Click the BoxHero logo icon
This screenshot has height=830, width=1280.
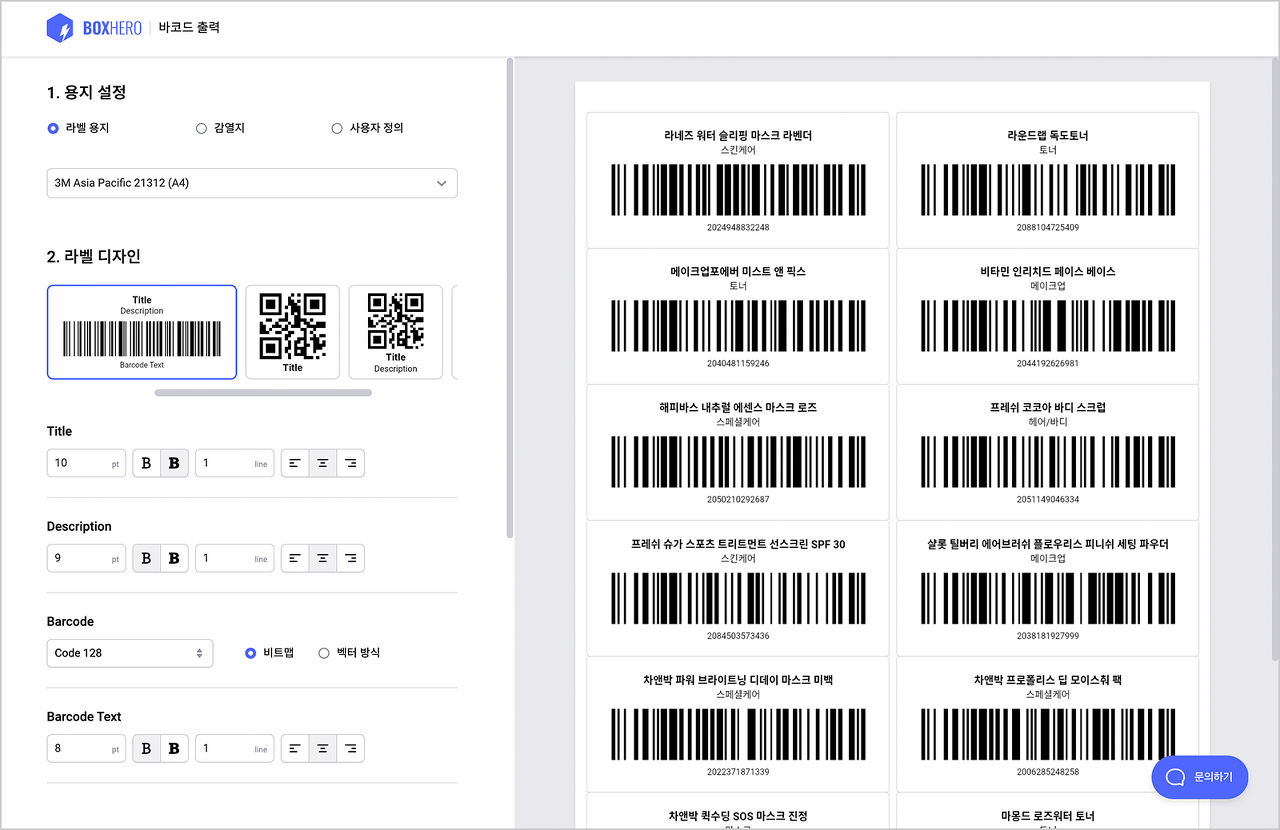[60, 28]
